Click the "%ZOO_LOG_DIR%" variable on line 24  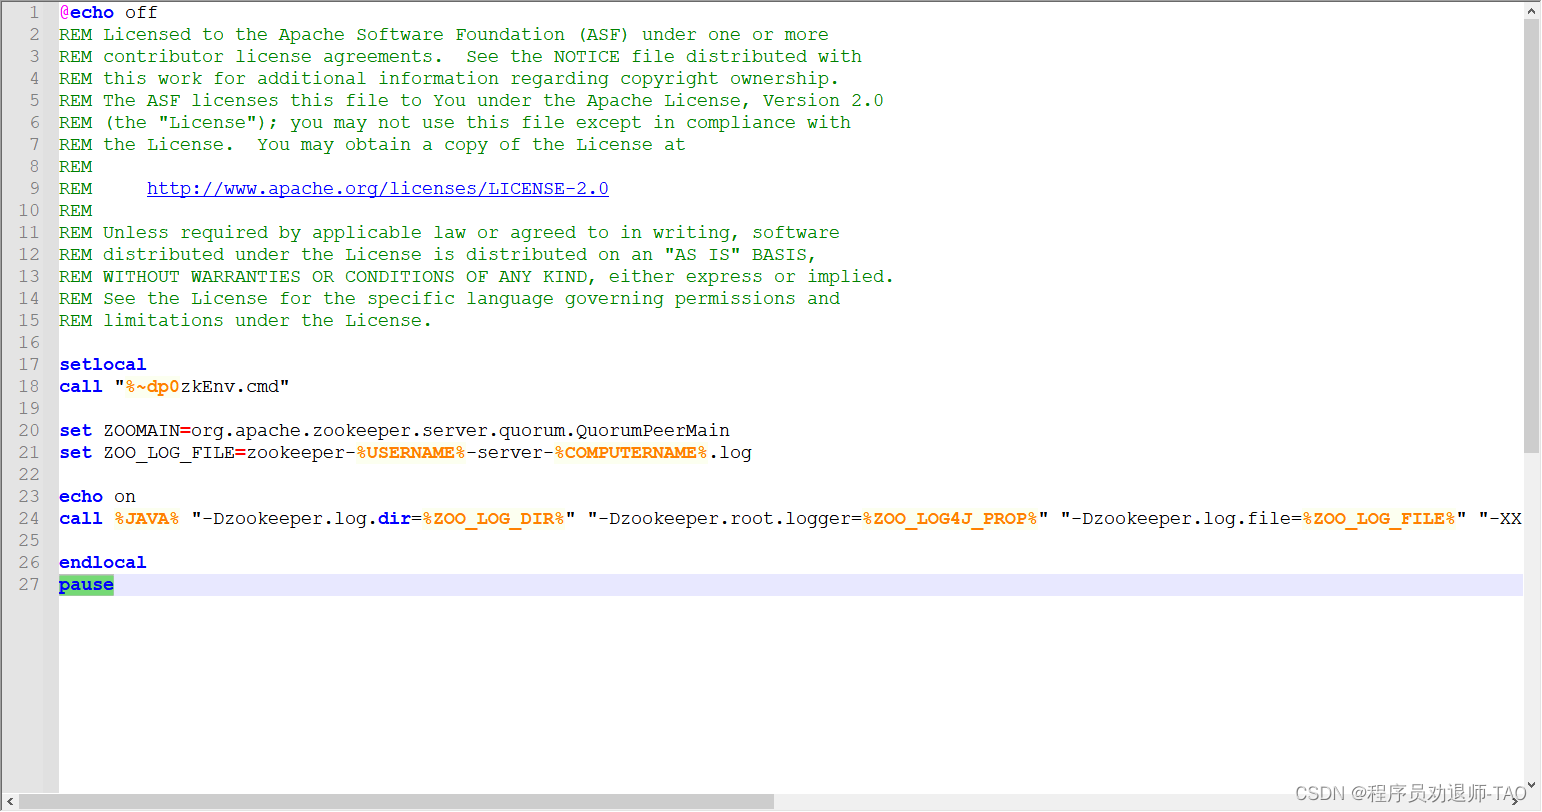(x=494, y=518)
